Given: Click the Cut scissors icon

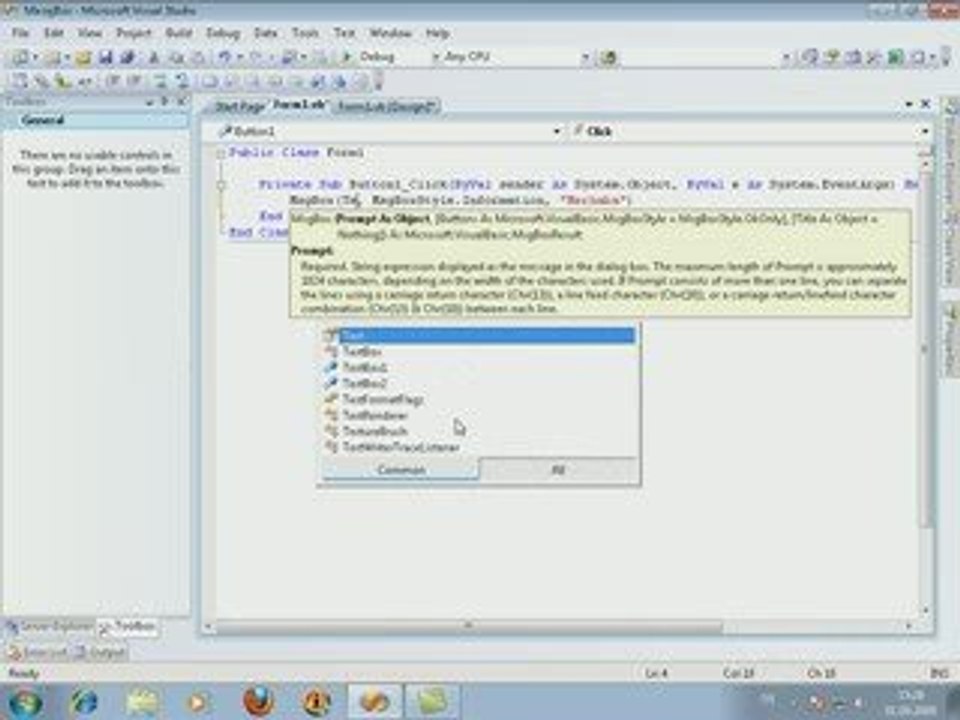Looking at the screenshot, I should pyautogui.click(x=154, y=58).
